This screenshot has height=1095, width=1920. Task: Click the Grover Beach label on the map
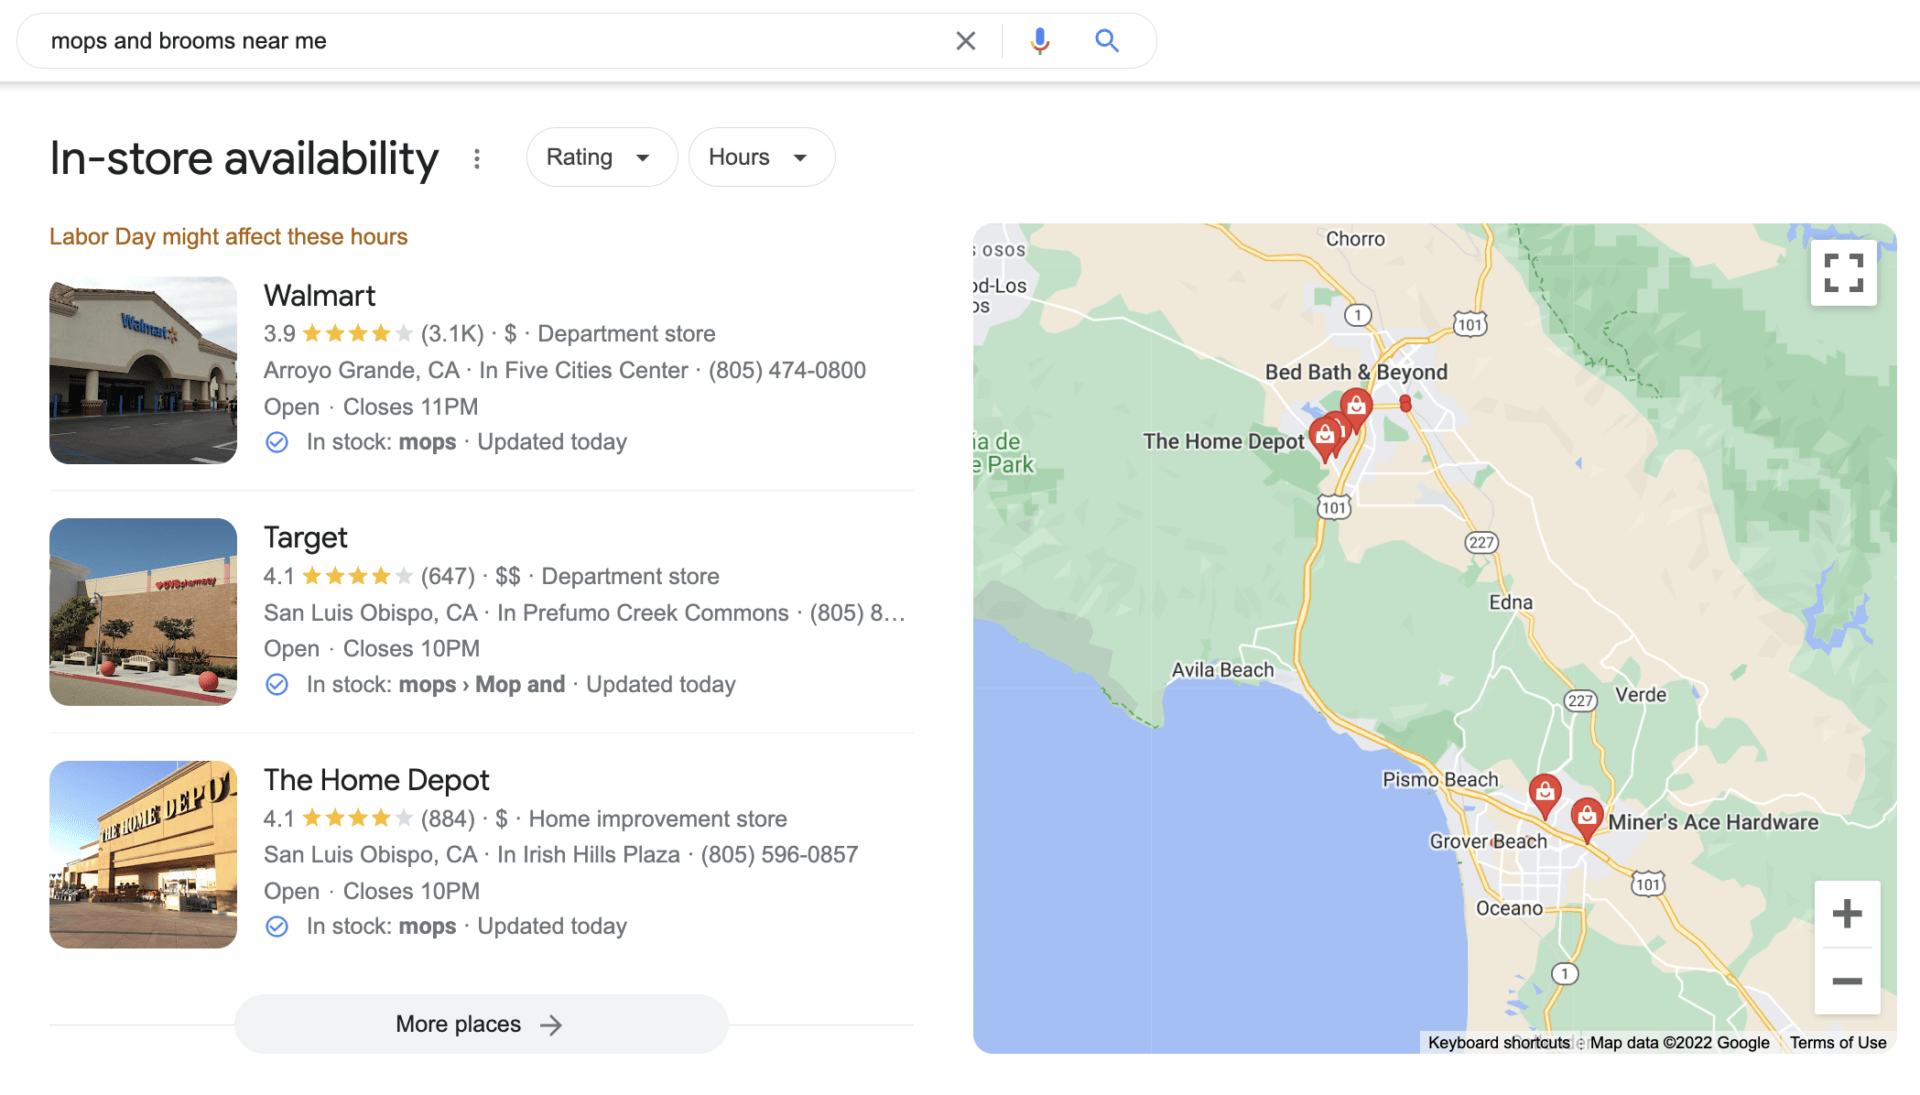1487,841
